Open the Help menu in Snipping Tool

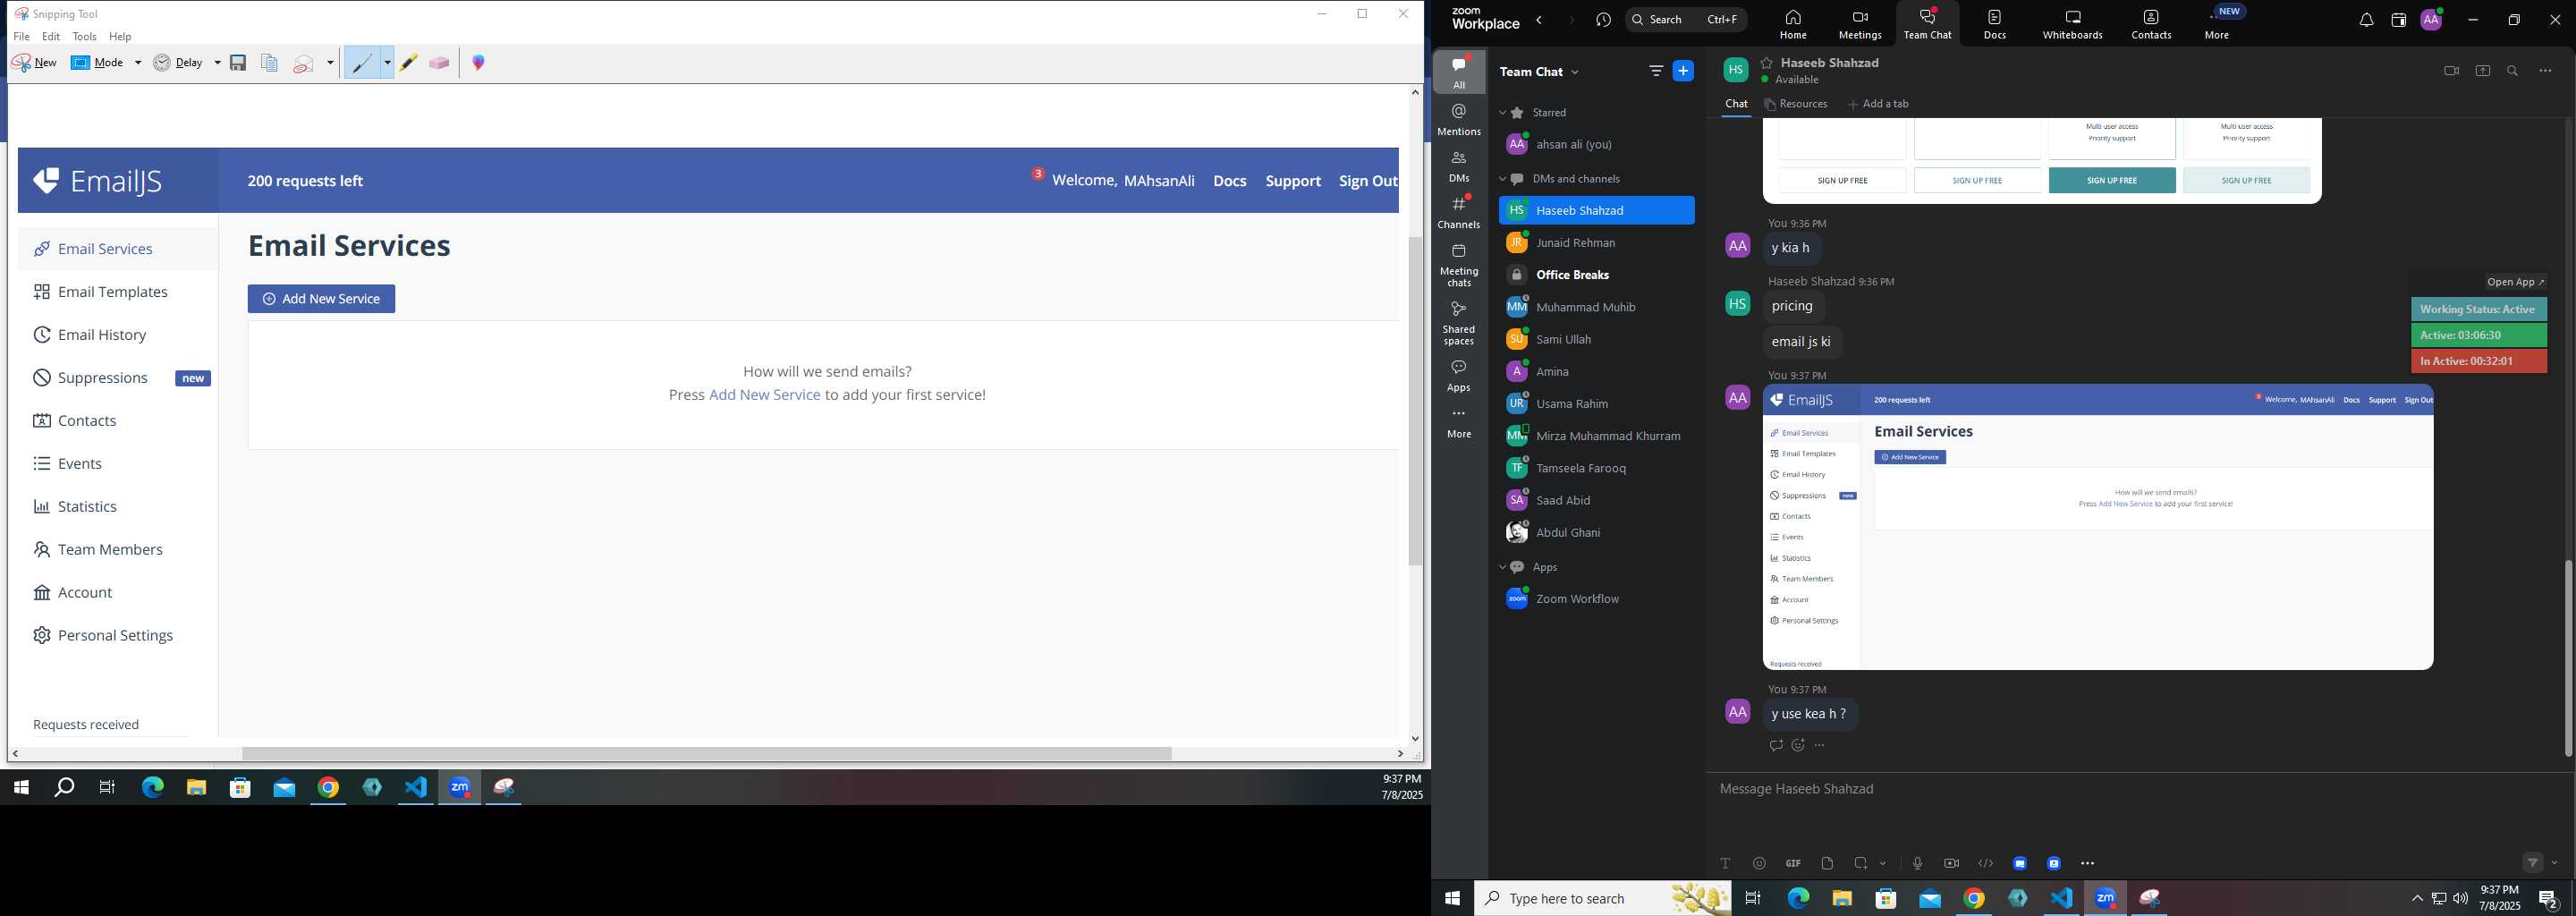click(121, 37)
